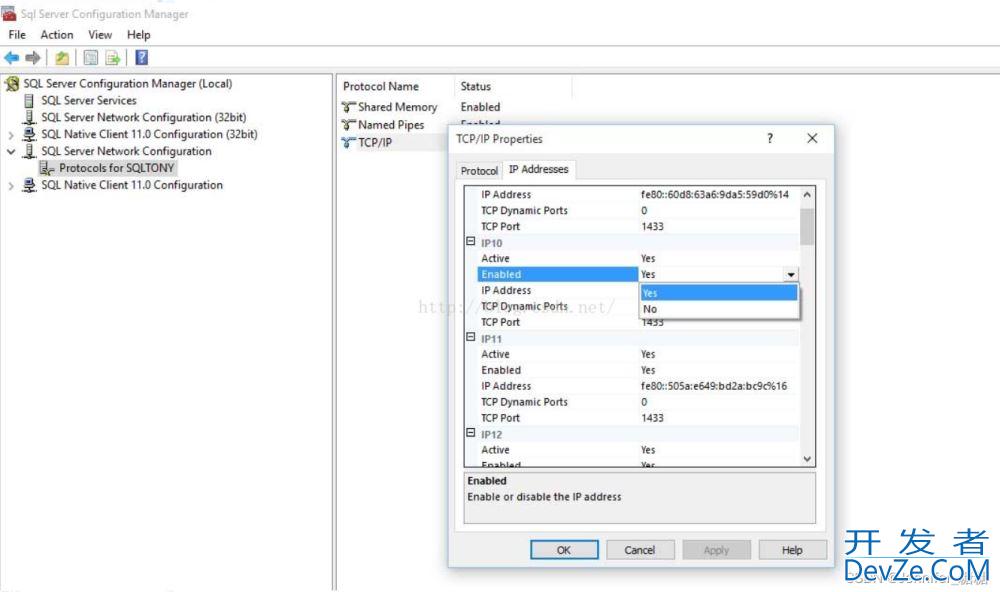The width and height of the screenshot is (1000, 592).
Task: Click the Forward arrow toolbar icon
Action: [33, 58]
